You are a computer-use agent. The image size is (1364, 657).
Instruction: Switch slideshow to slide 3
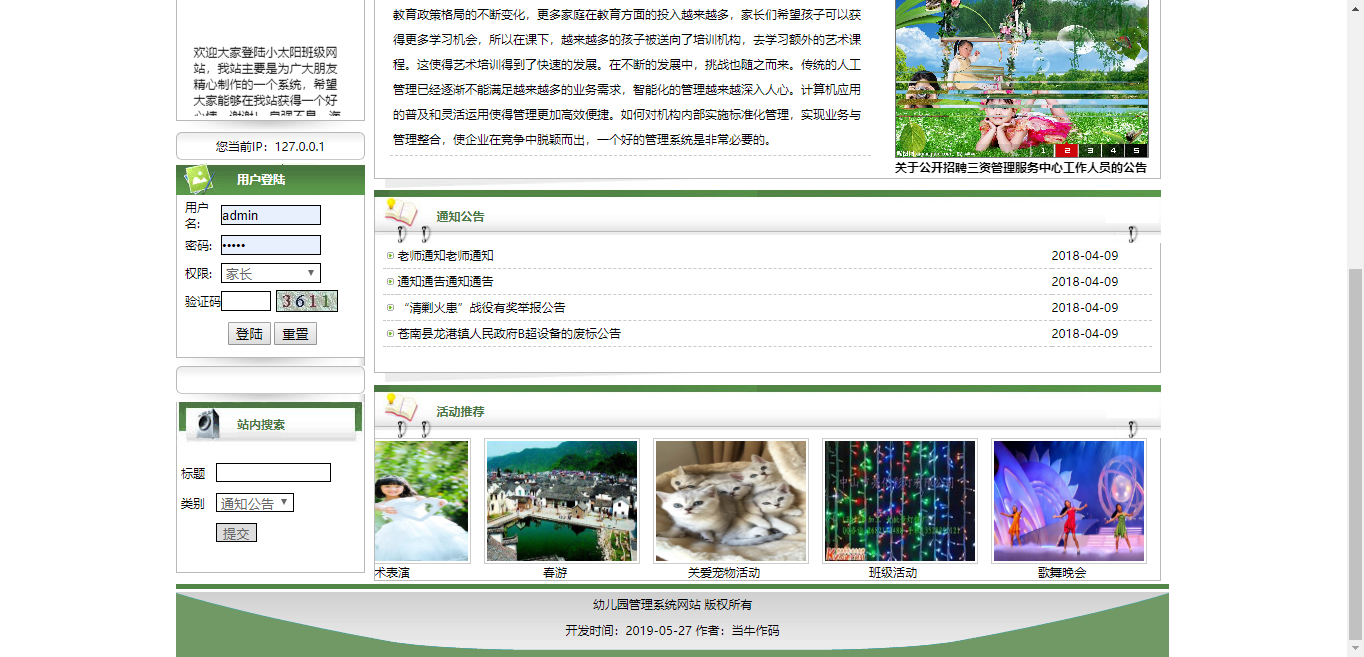(x=1089, y=151)
